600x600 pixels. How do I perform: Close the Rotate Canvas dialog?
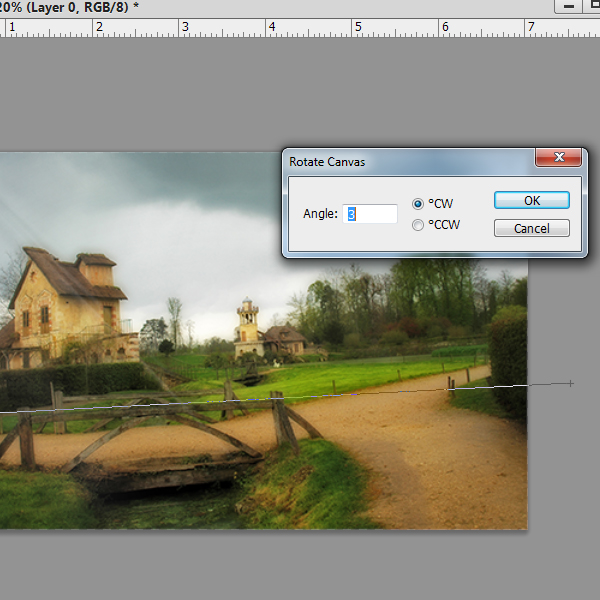click(x=558, y=157)
